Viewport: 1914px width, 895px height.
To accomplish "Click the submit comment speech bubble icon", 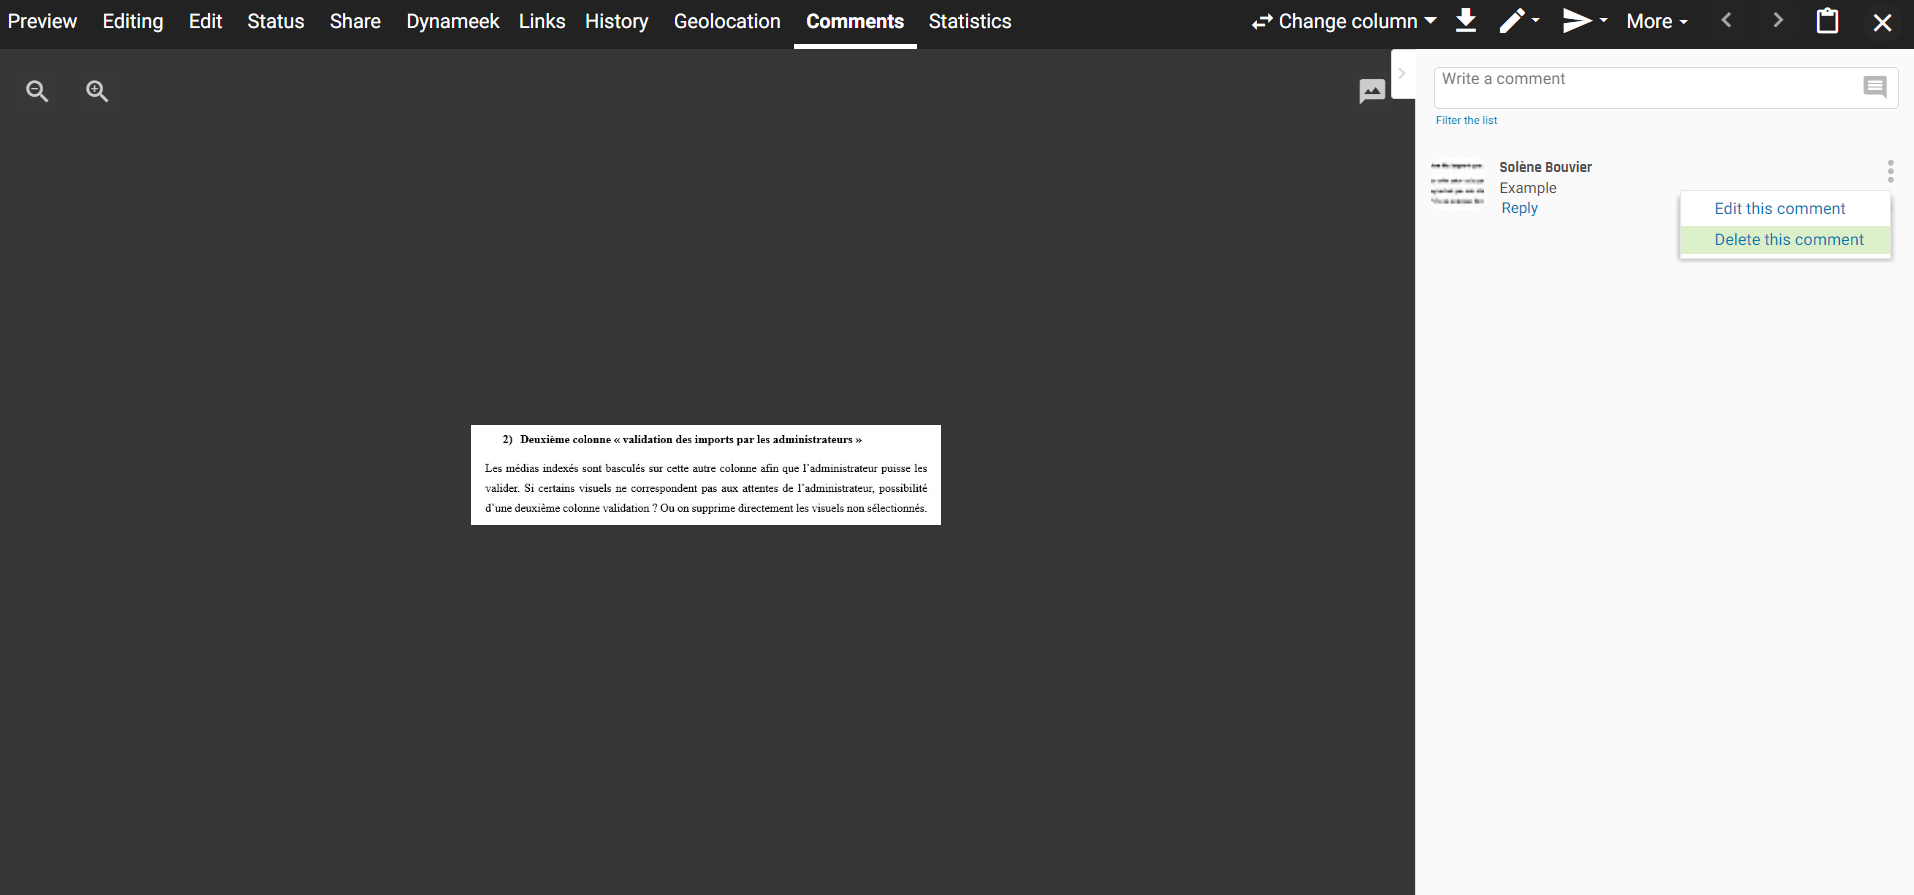I will pos(1875,87).
